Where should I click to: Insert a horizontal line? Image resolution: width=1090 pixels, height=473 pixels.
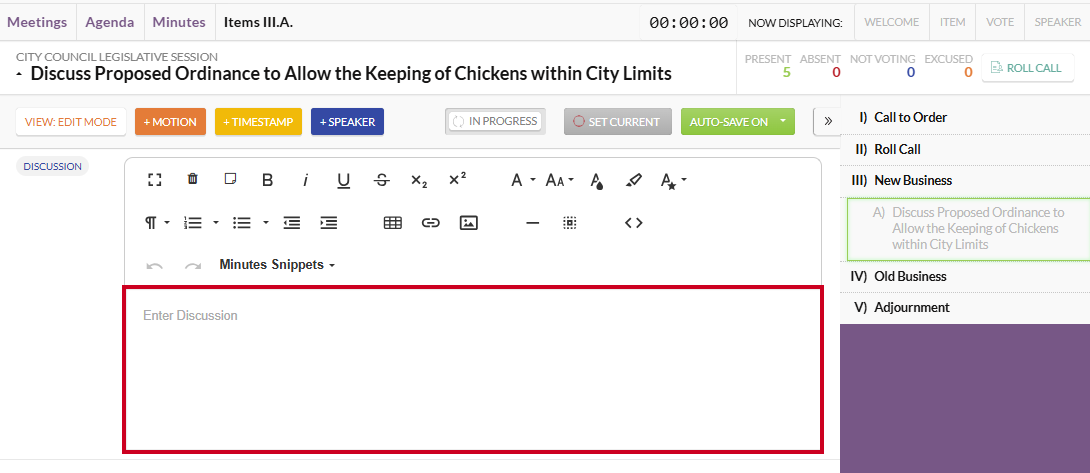click(532, 223)
